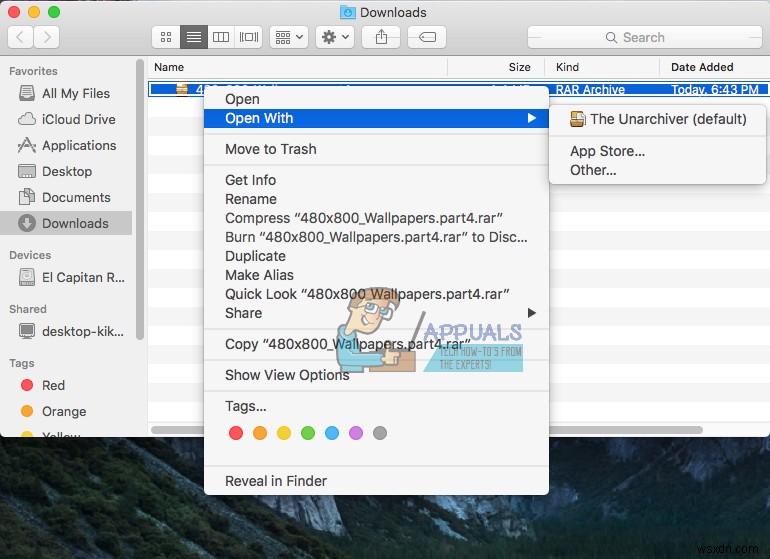Image resolution: width=770 pixels, height=559 pixels.
Task: Click the Downloads folder title icon
Action: point(348,12)
